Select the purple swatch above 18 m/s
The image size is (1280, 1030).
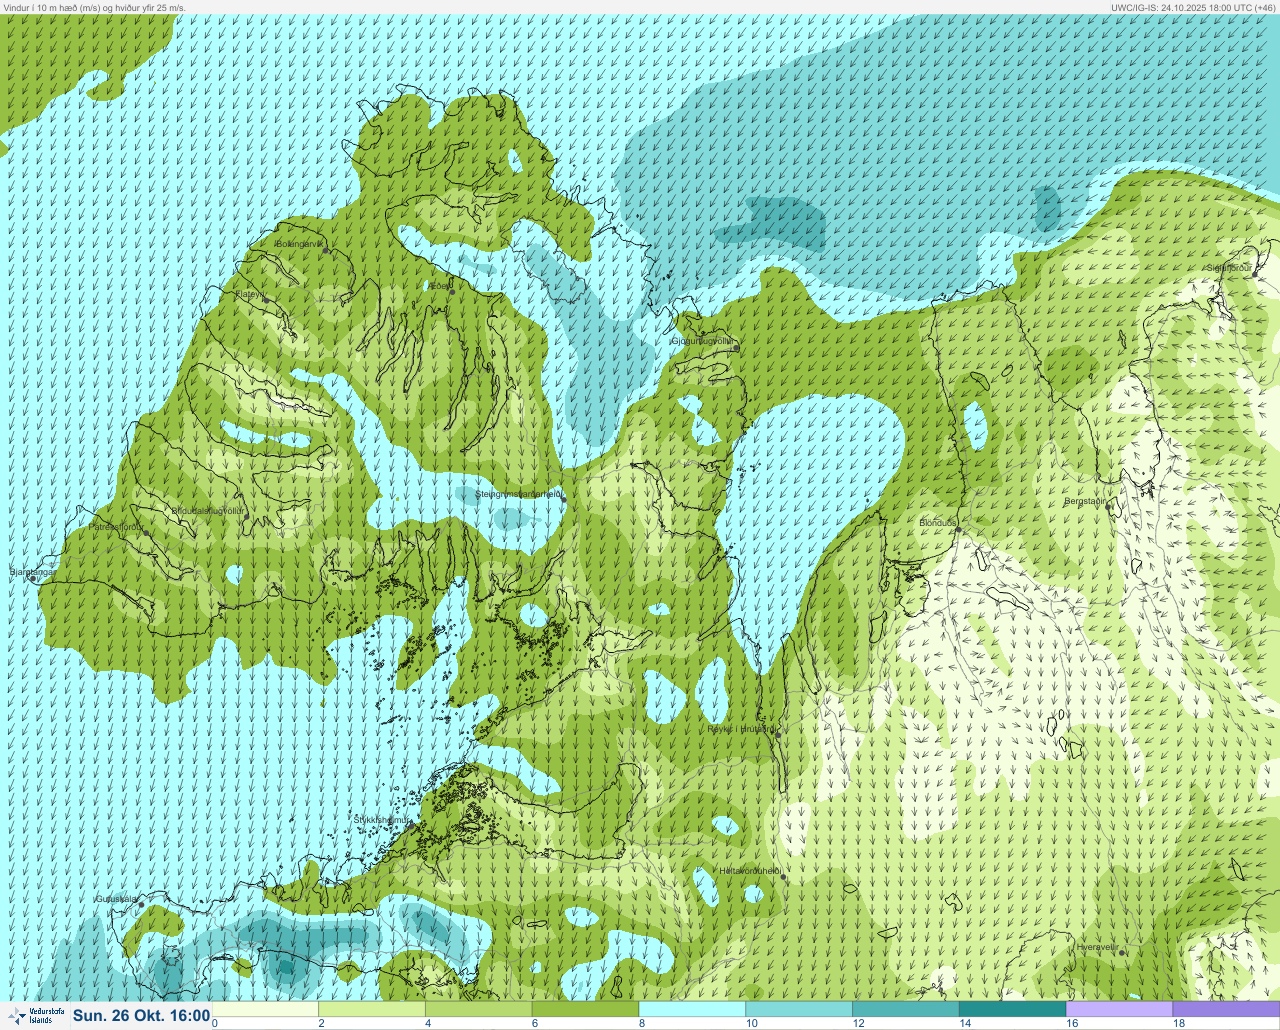pyautogui.click(x=1226, y=1009)
